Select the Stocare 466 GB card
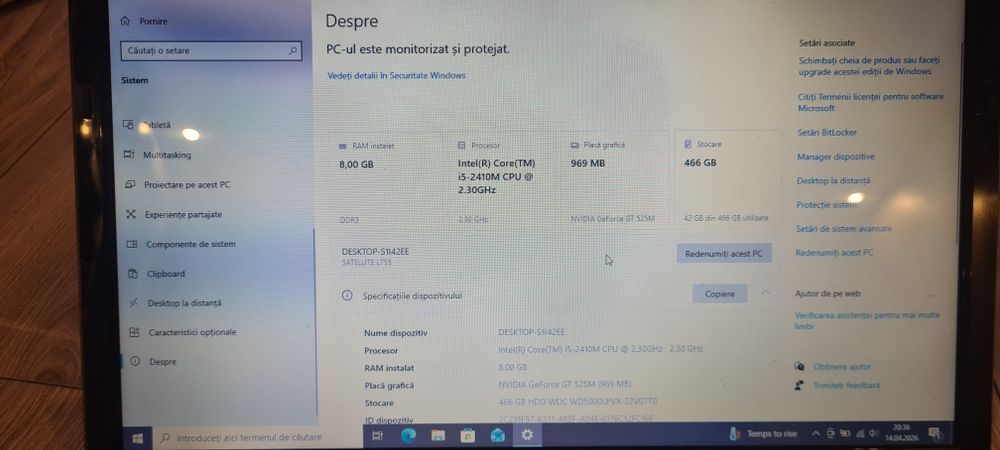 [x=727, y=180]
